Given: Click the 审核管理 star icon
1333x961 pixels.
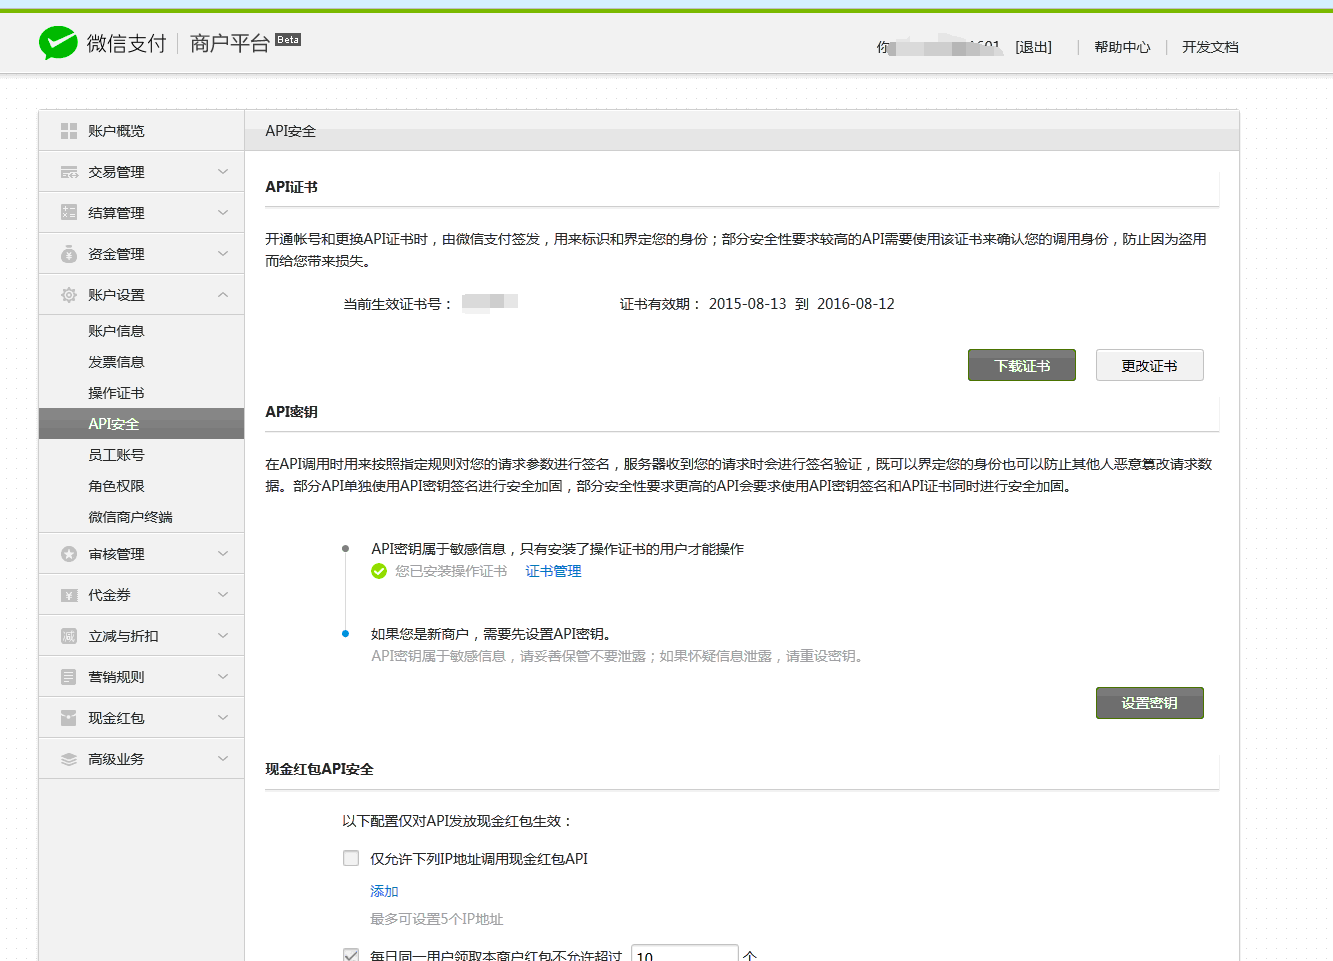Looking at the screenshot, I should click(x=69, y=554).
